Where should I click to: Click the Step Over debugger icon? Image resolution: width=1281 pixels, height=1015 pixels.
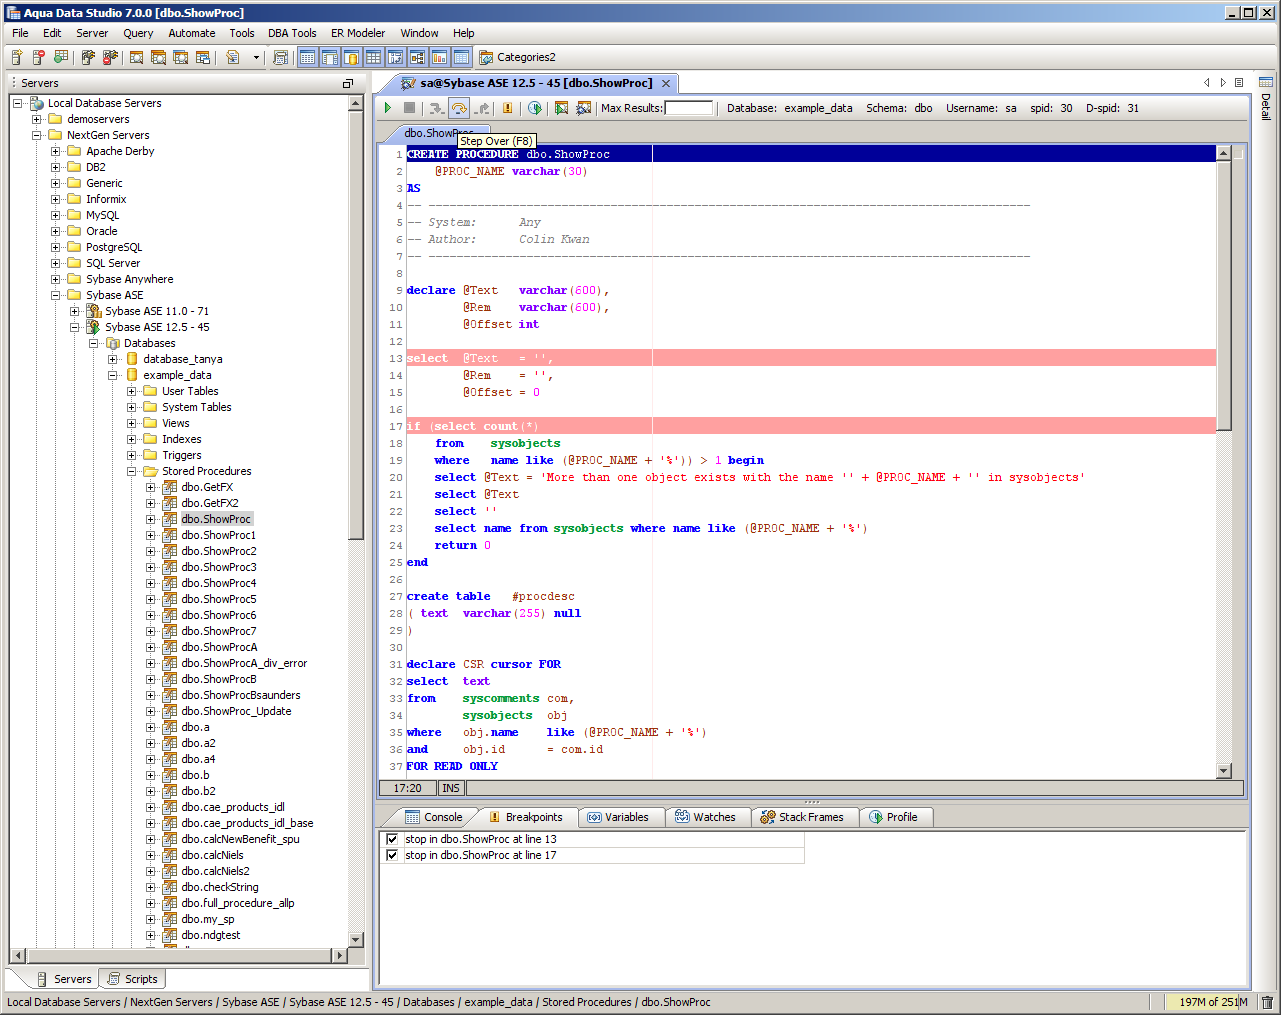459,108
